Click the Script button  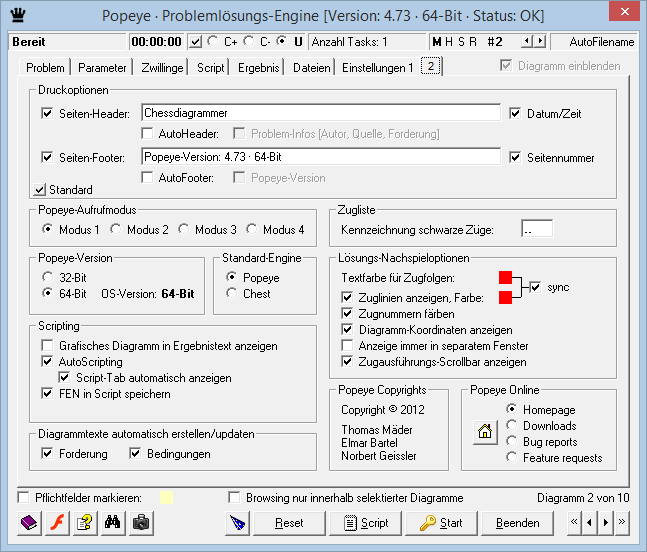[366, 523]
